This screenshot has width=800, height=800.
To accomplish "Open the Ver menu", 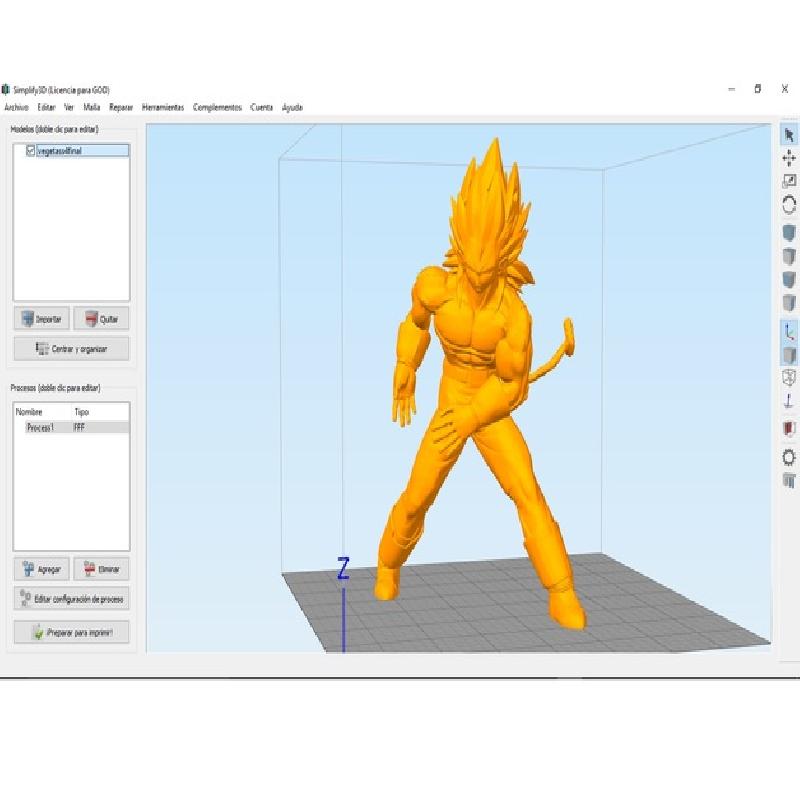I will pyautogui.click(x=69, y=107).
